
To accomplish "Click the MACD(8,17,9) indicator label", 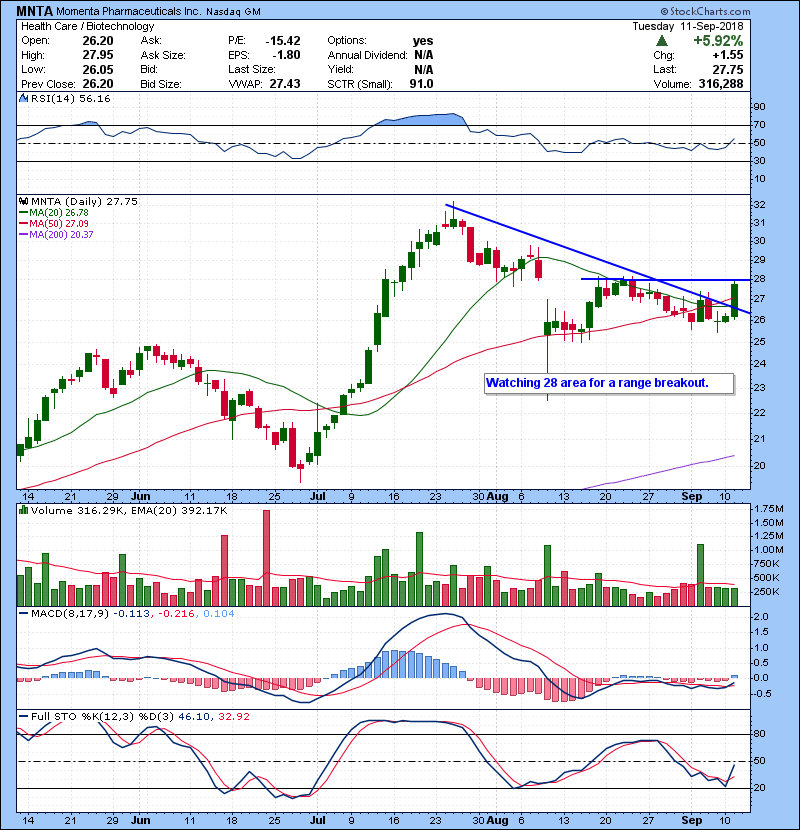I will (70, 614).
